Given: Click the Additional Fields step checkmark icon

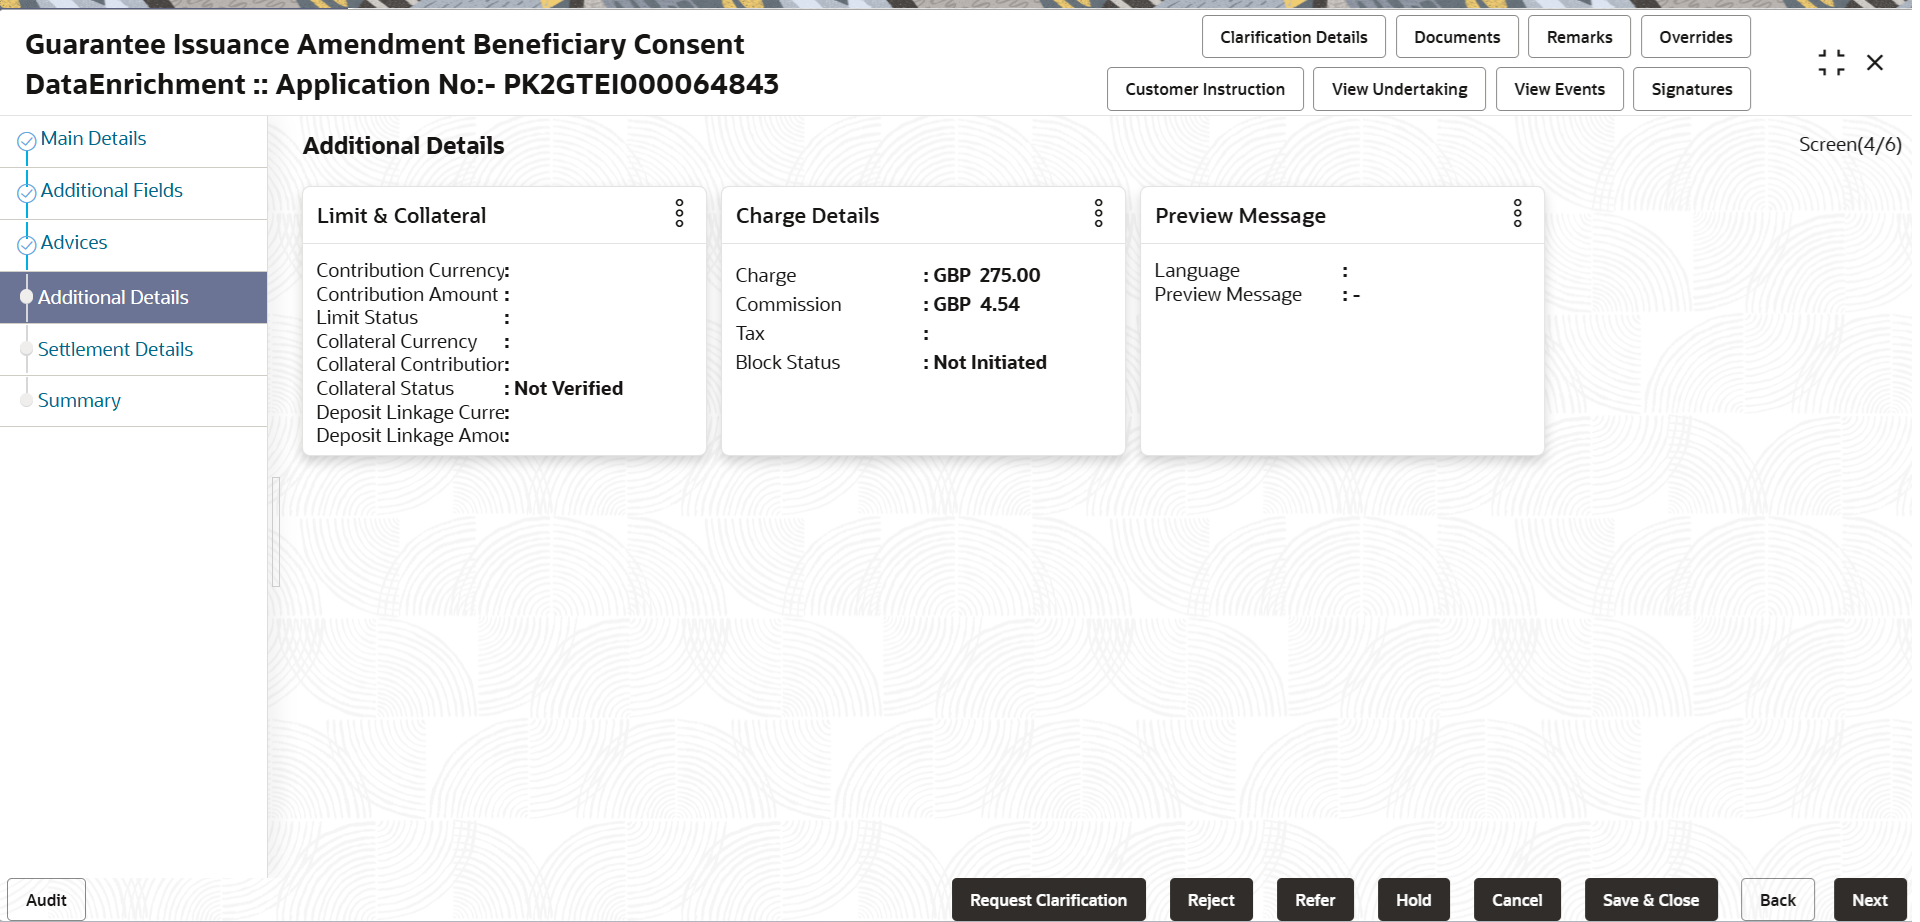Looking at the screenshot, I should tap(27, 193).
